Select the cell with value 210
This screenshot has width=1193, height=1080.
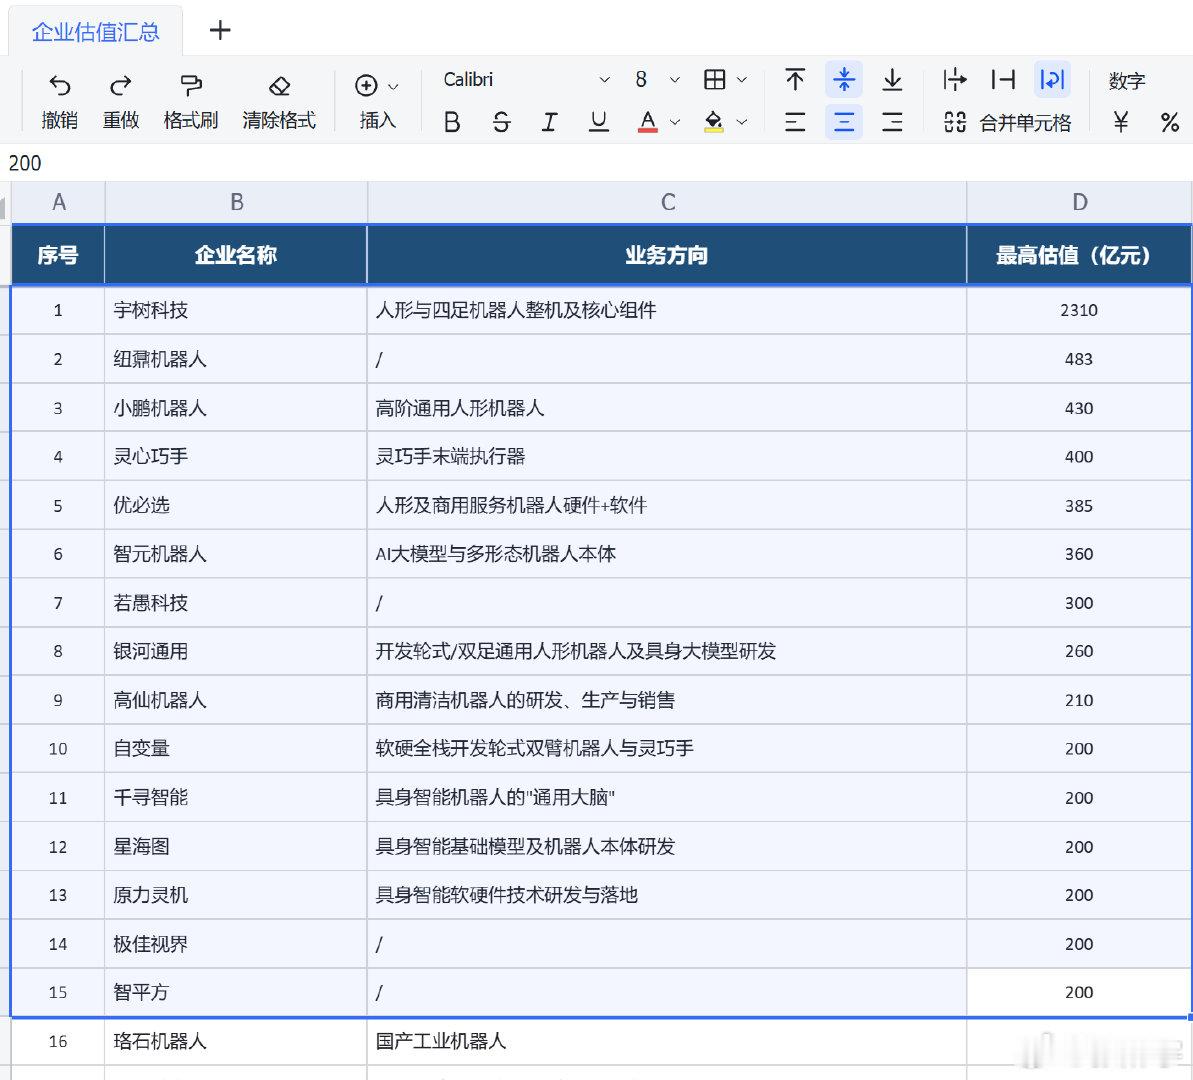(x=1079, y=700)
